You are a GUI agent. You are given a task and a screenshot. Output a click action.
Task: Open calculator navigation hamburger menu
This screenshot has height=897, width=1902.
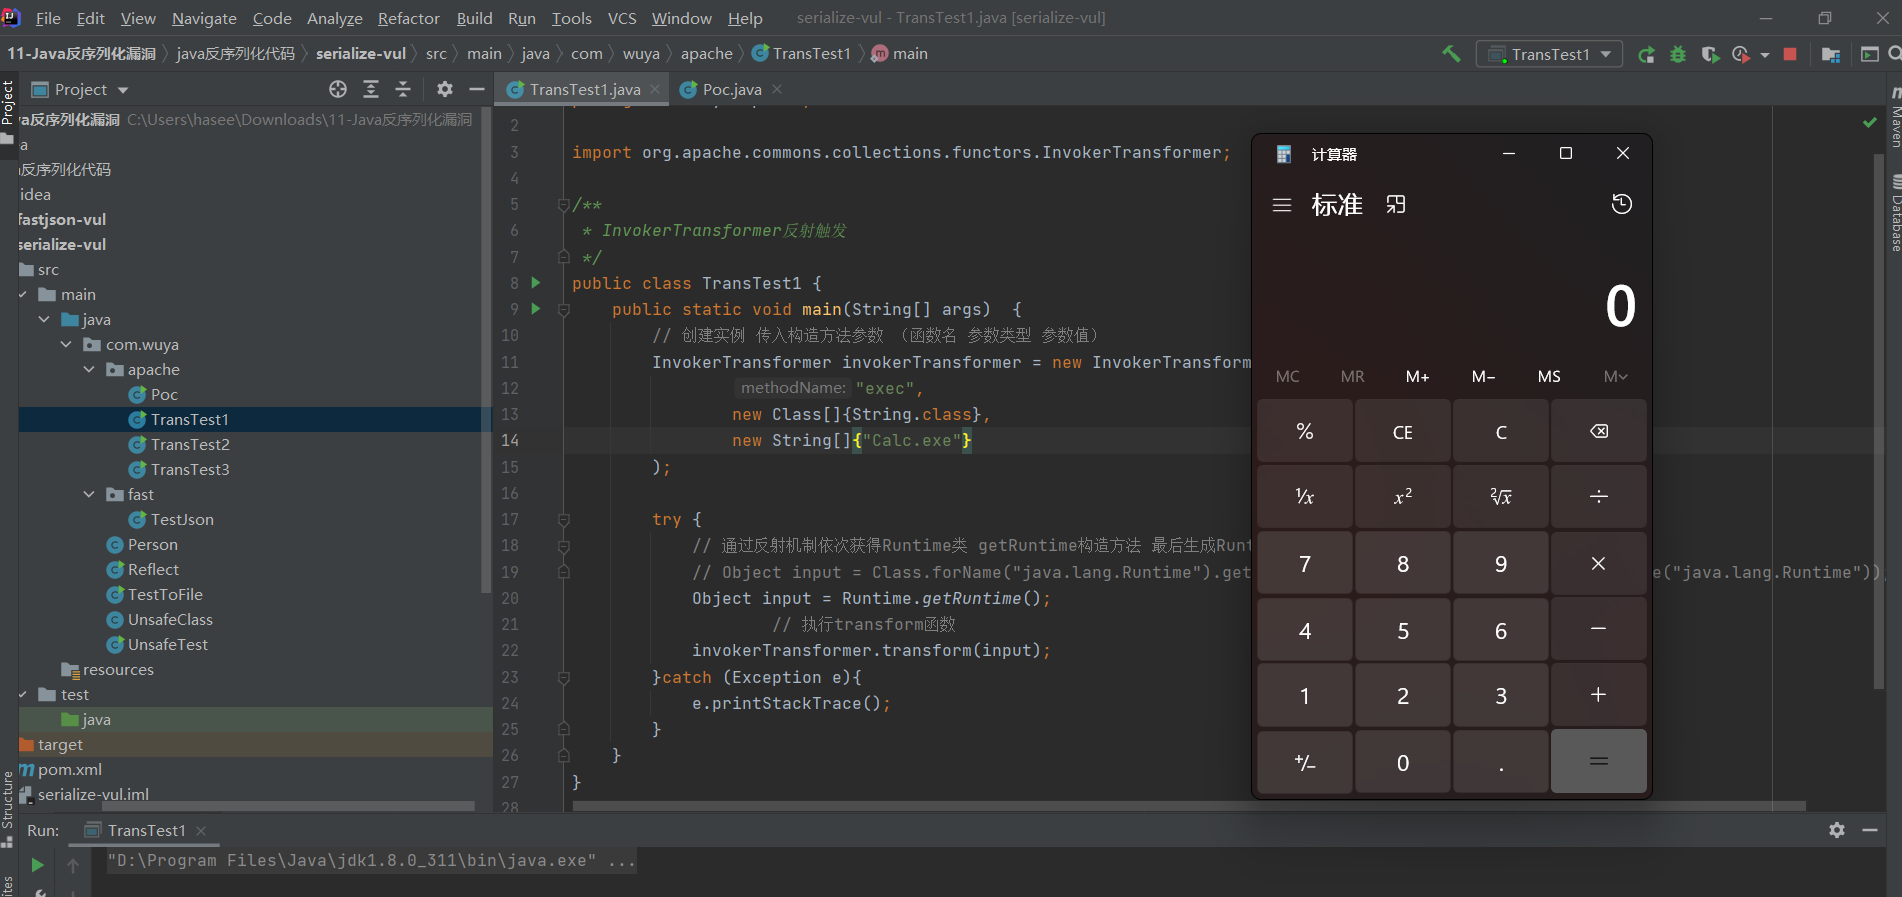pyautogui.click(x=1282, y=205)
